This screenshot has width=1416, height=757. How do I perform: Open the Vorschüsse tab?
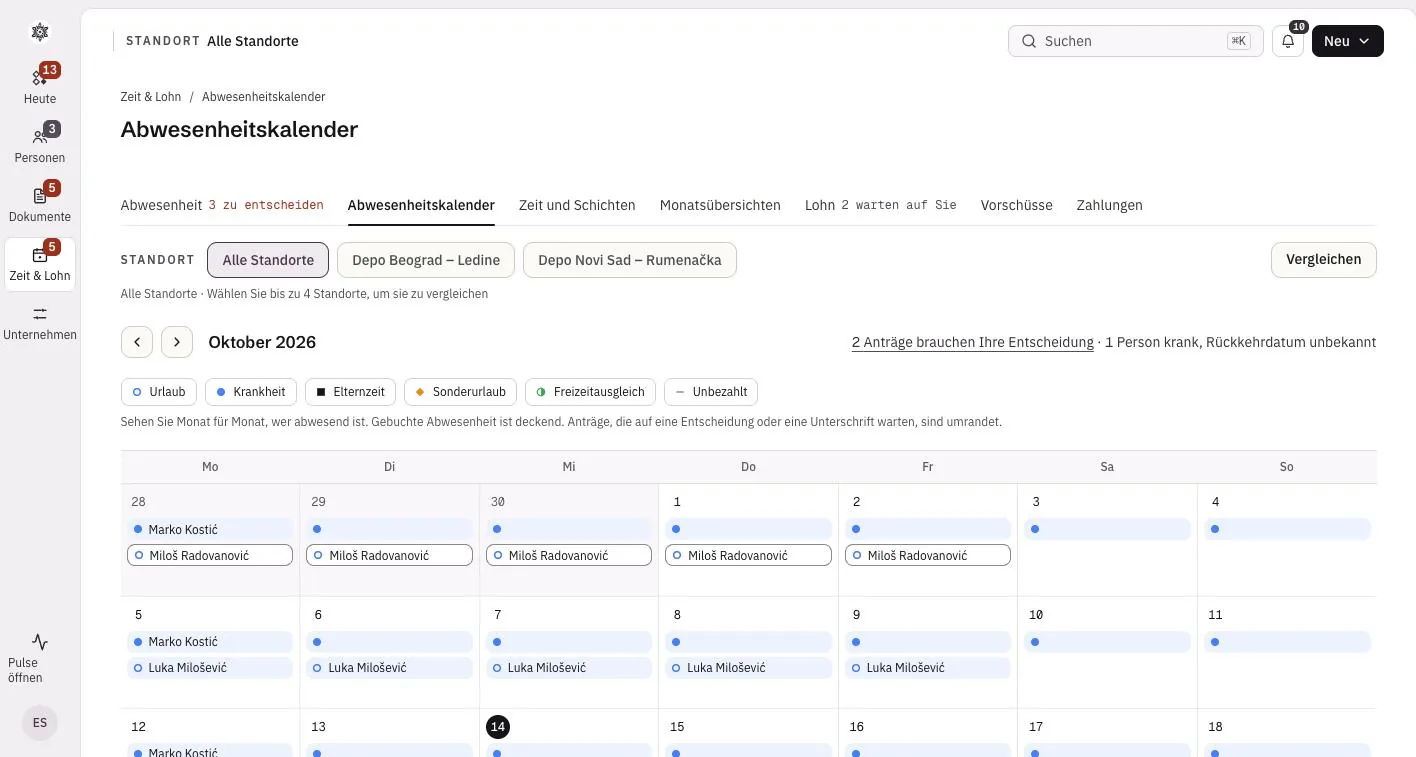(x=1016, y=205)
